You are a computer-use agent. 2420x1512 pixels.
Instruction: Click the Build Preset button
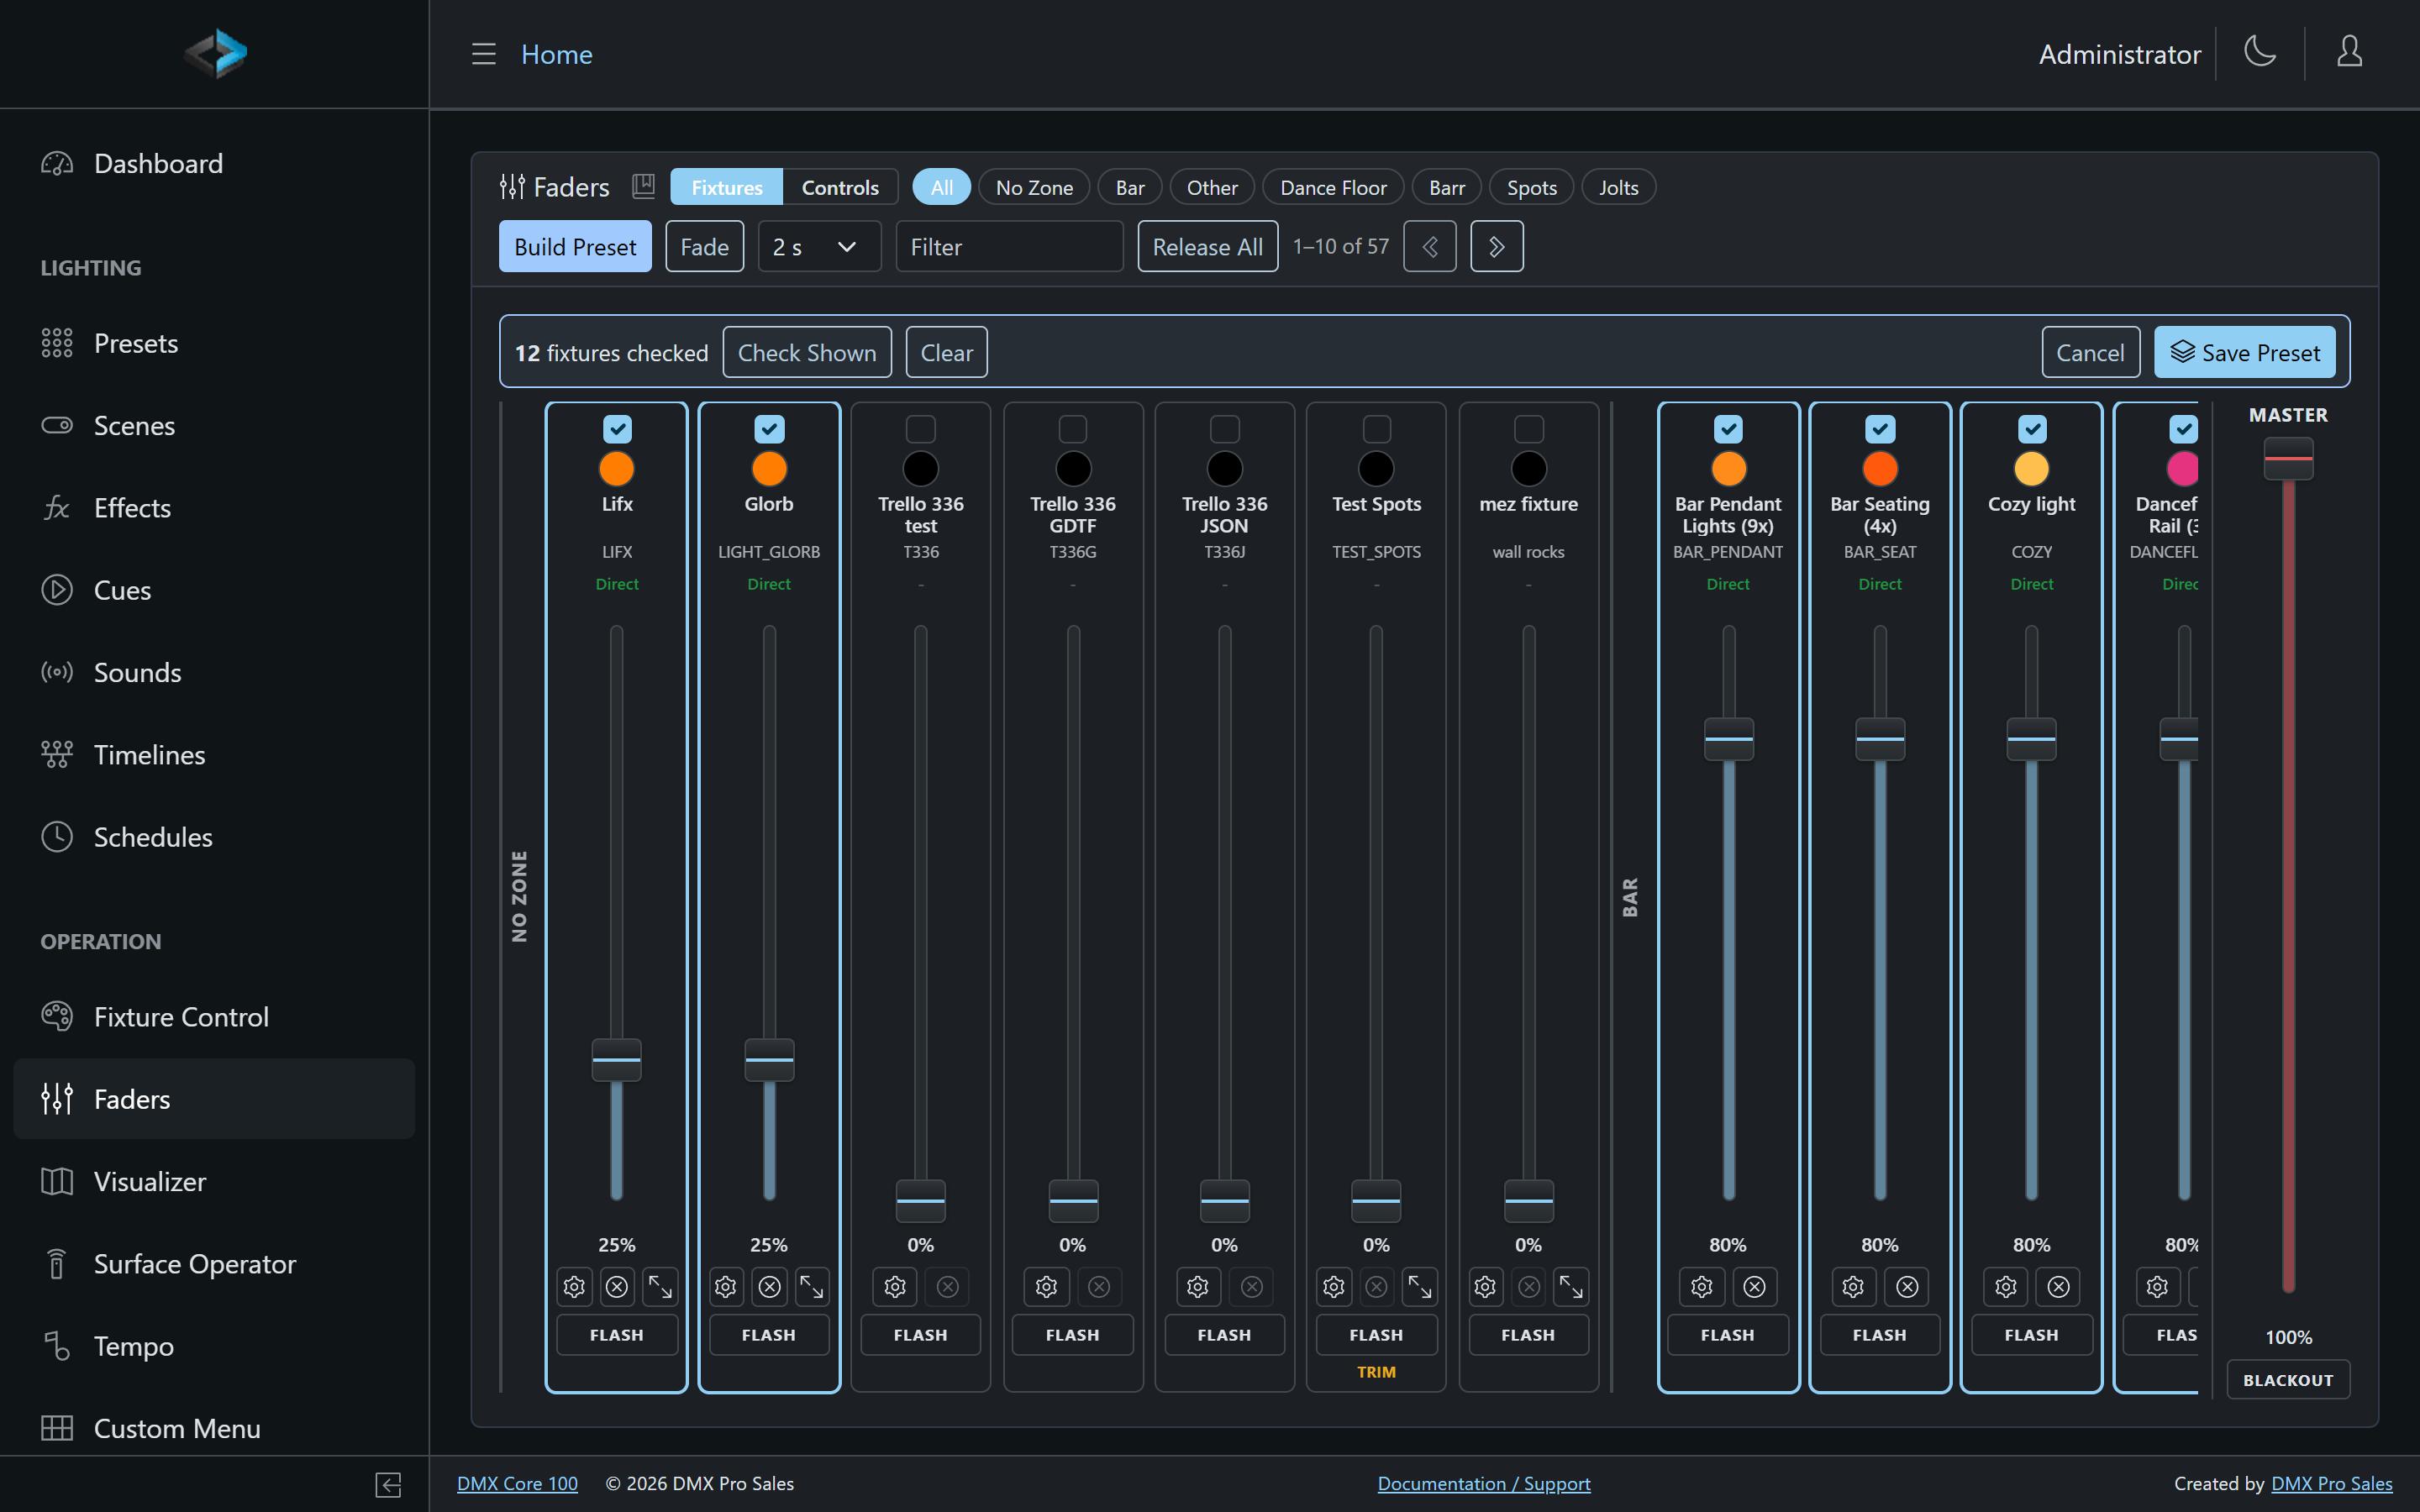tap(575, 246)
